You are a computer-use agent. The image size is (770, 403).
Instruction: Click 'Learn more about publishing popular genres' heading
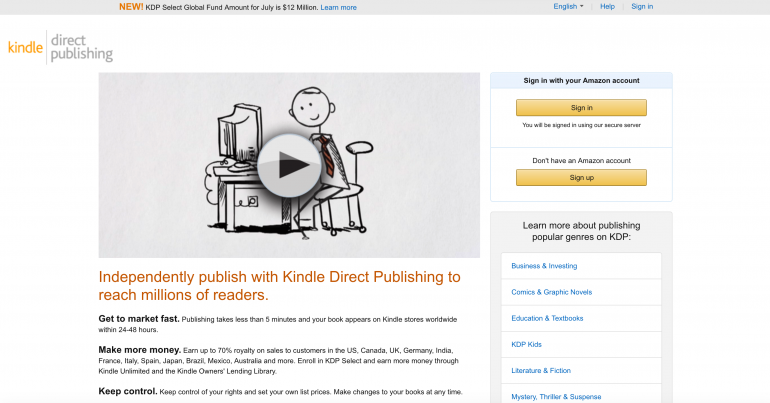581,231
